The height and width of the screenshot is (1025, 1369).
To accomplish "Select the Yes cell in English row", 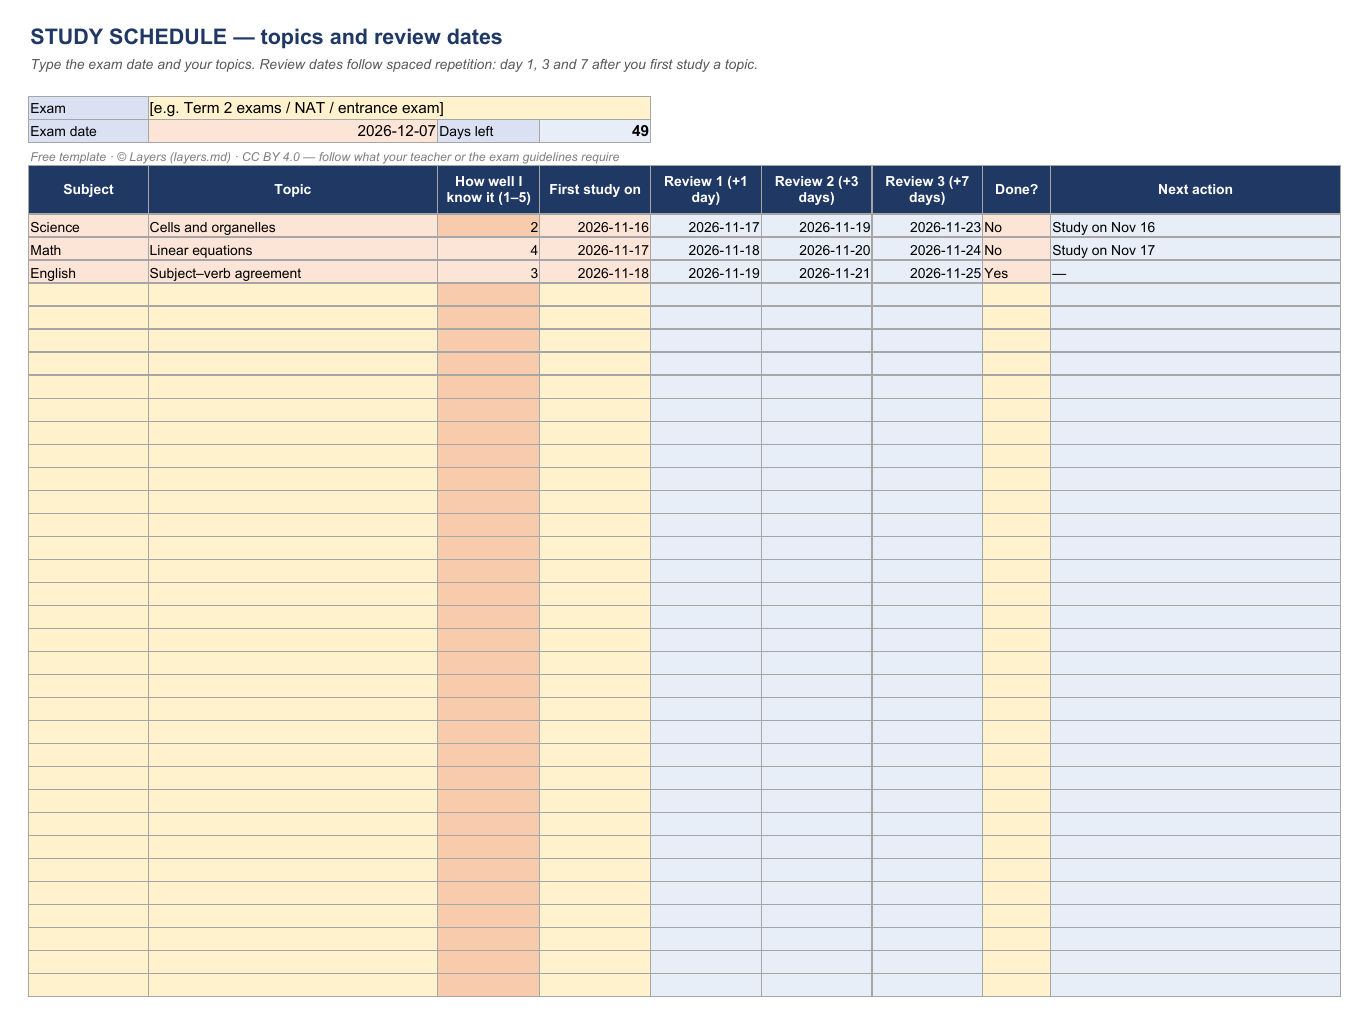I will (1016, 273).
